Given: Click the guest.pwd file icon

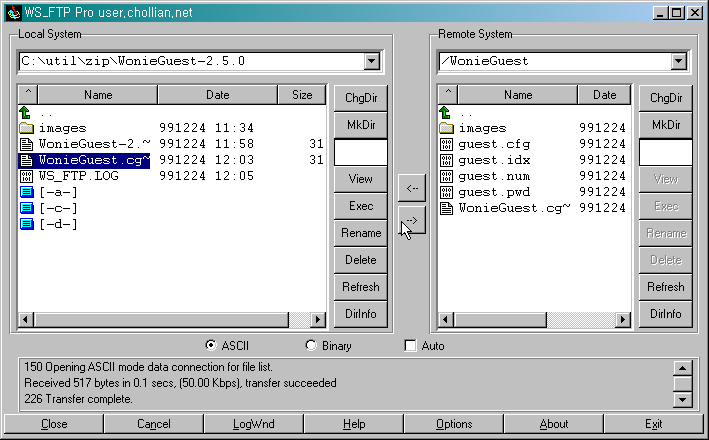Looking at the screenshot, I should click(446, 192).
